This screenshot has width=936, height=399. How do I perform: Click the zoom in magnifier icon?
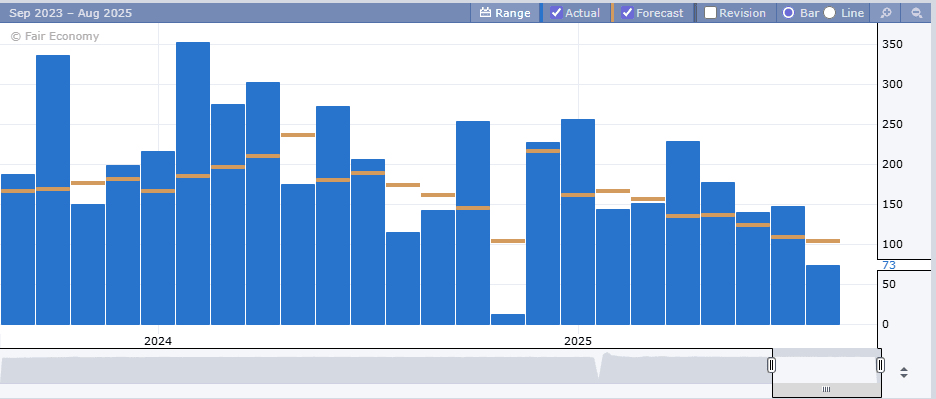(x=886, y=13)
